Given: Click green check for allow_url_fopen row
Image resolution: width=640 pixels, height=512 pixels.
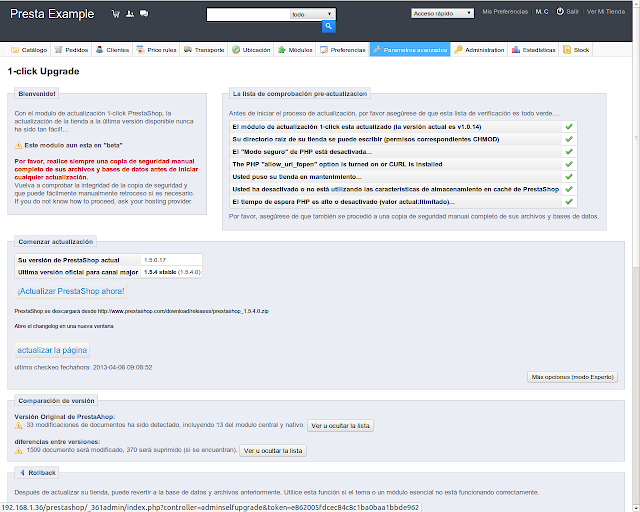Looking at the screenshot, I should (x=569, y=164).
